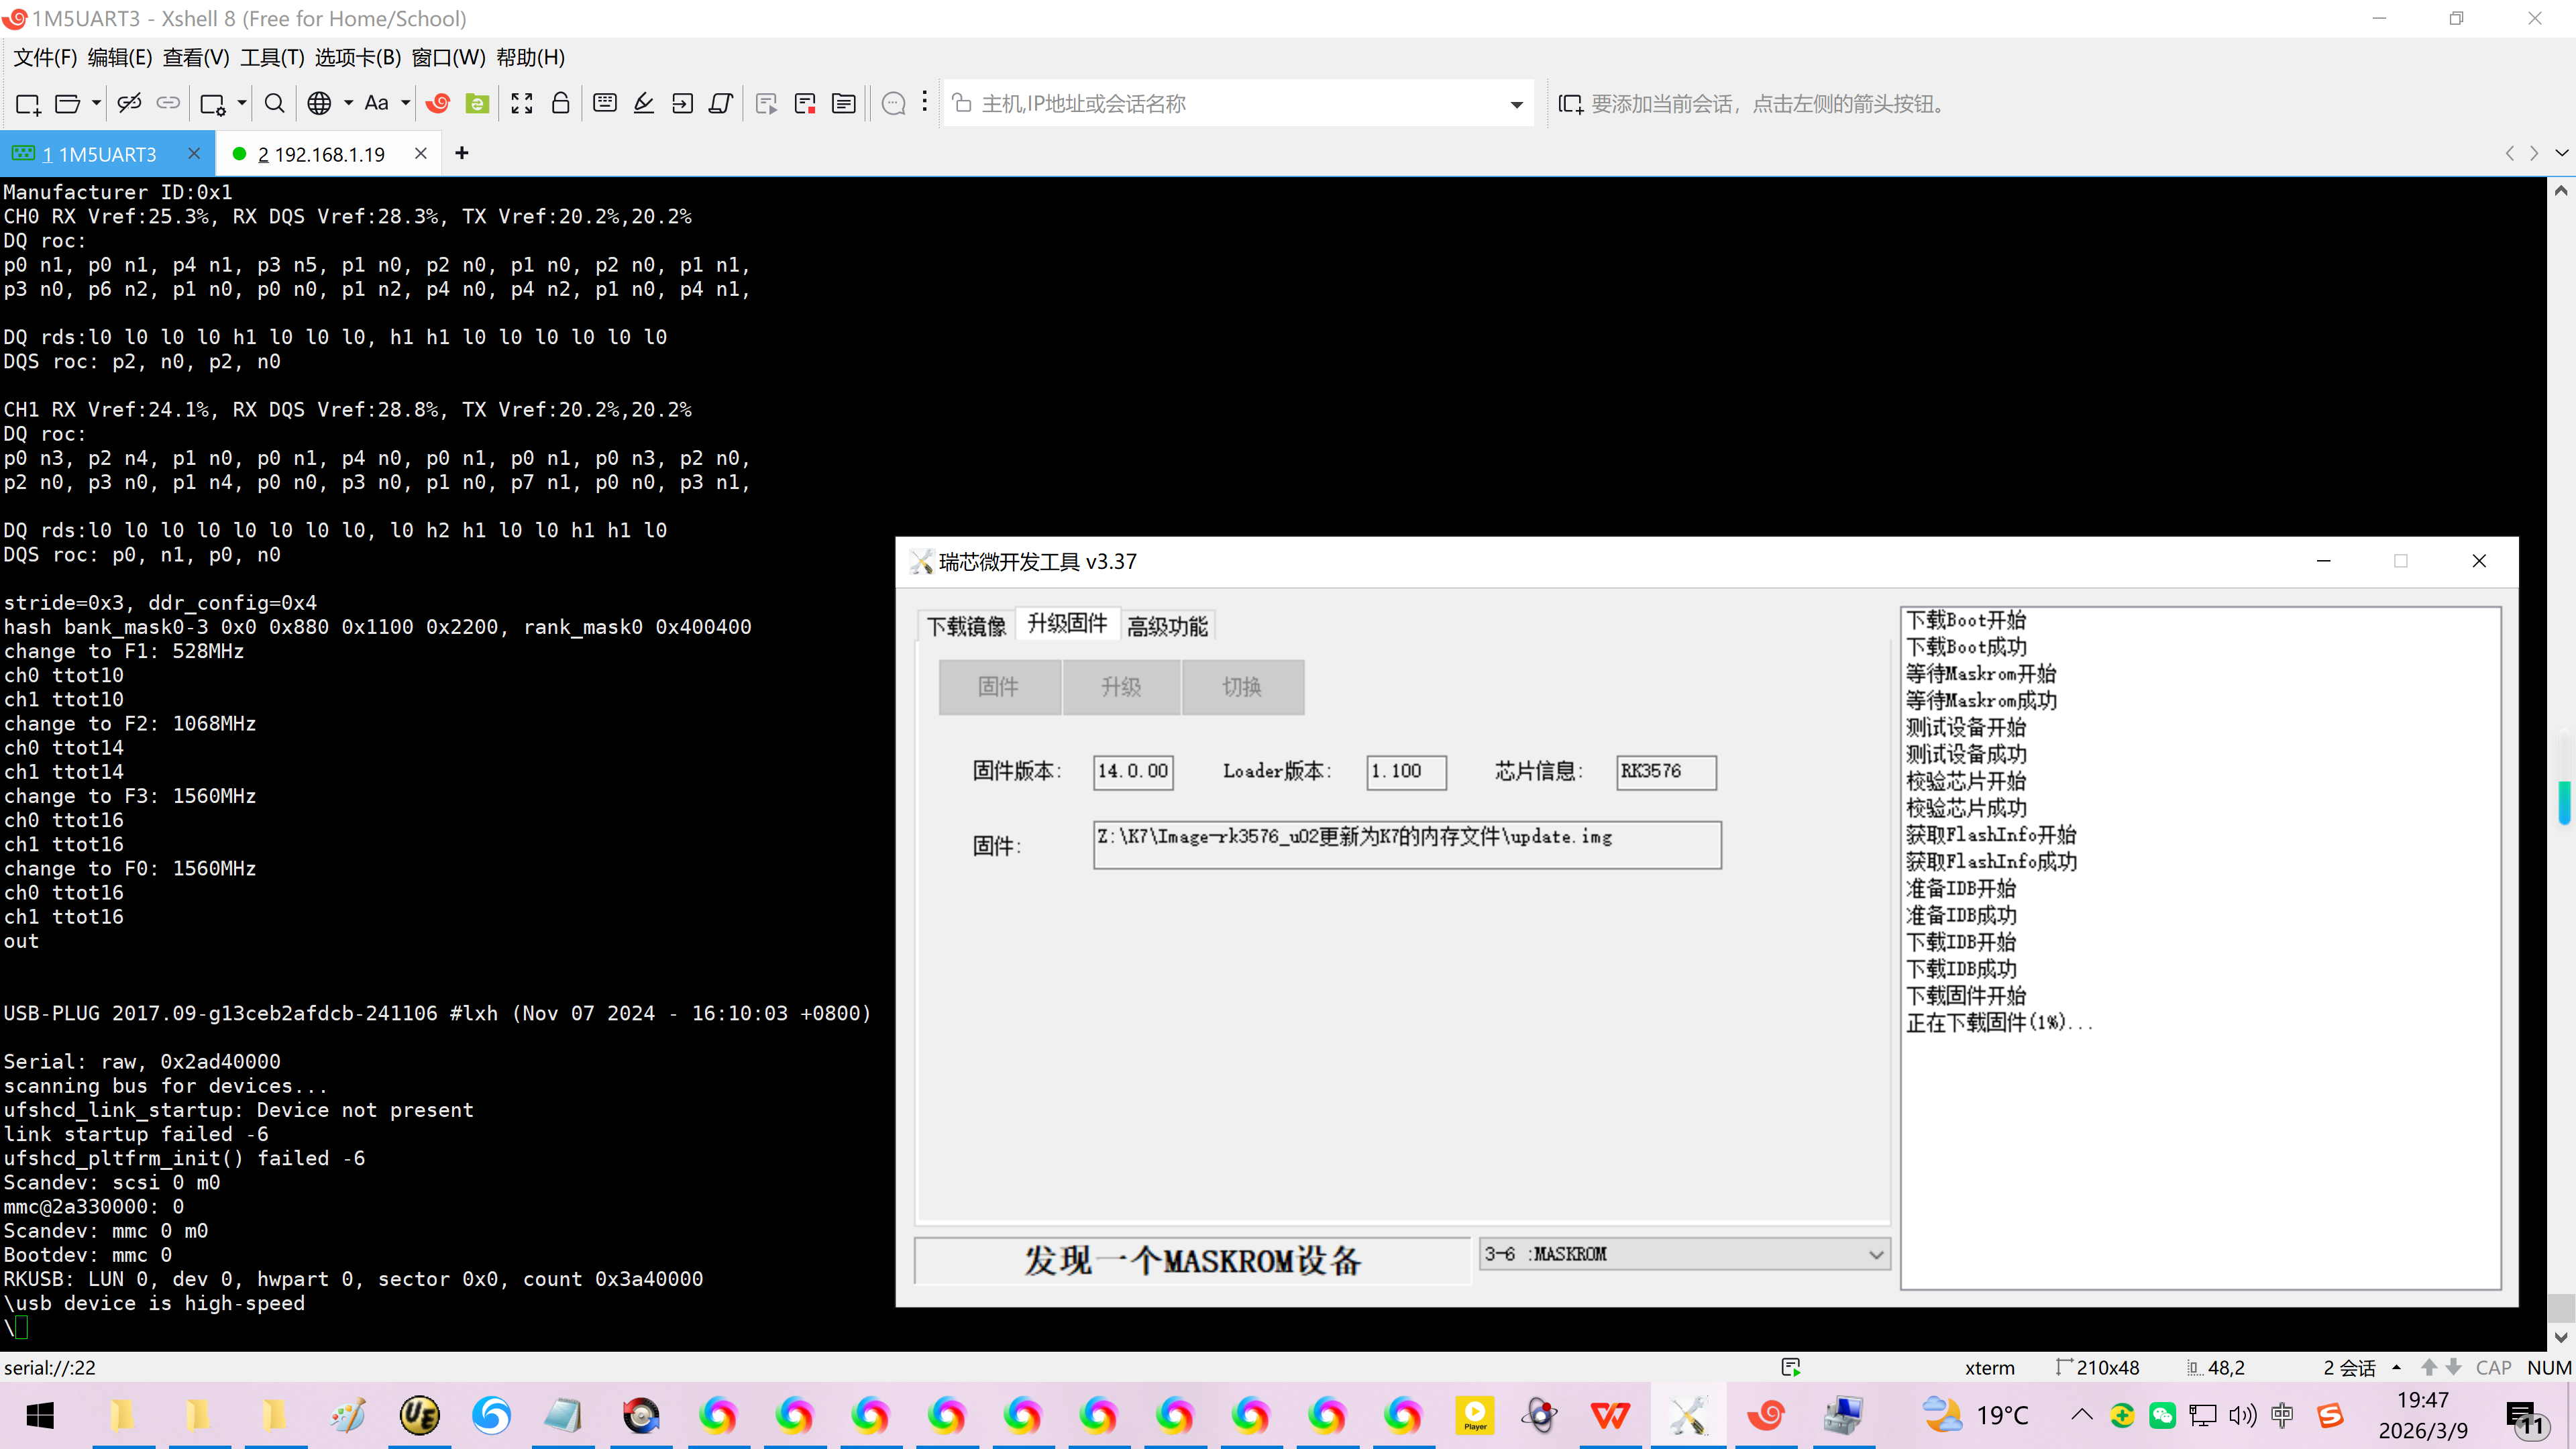Click the new session toolbar icon
This screenshot has width=2576, height=1449.
pyautogui.click(x=27, y=104)
